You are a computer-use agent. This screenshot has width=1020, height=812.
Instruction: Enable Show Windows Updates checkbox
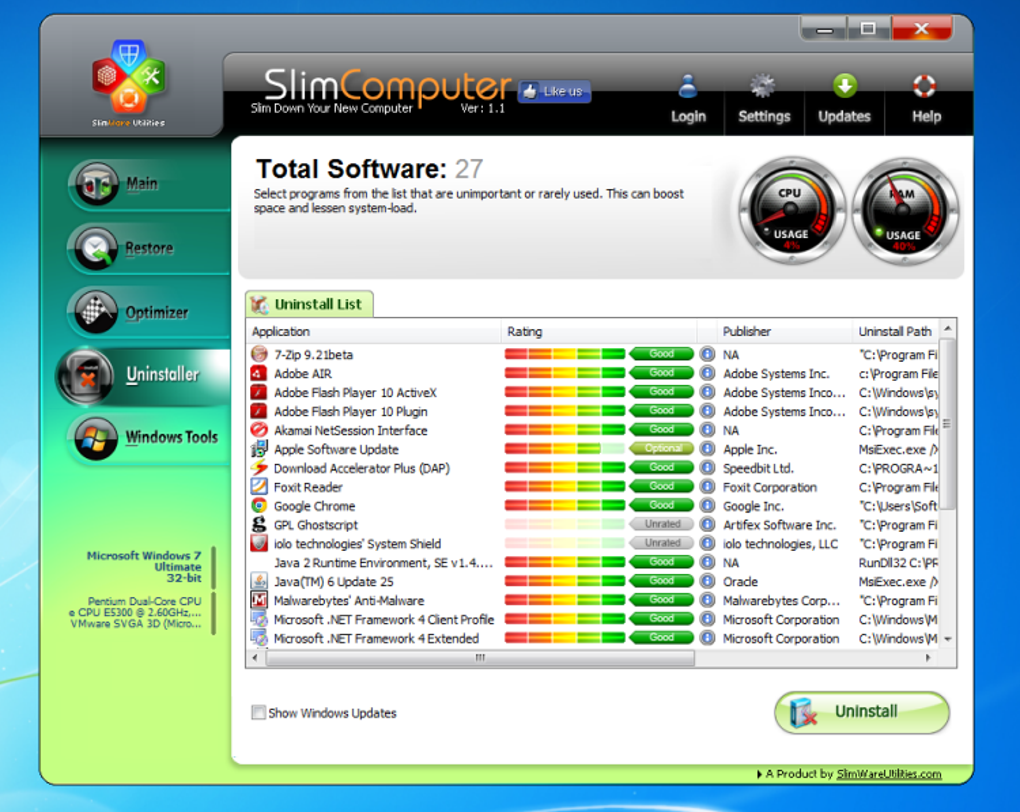coord(258,712)
